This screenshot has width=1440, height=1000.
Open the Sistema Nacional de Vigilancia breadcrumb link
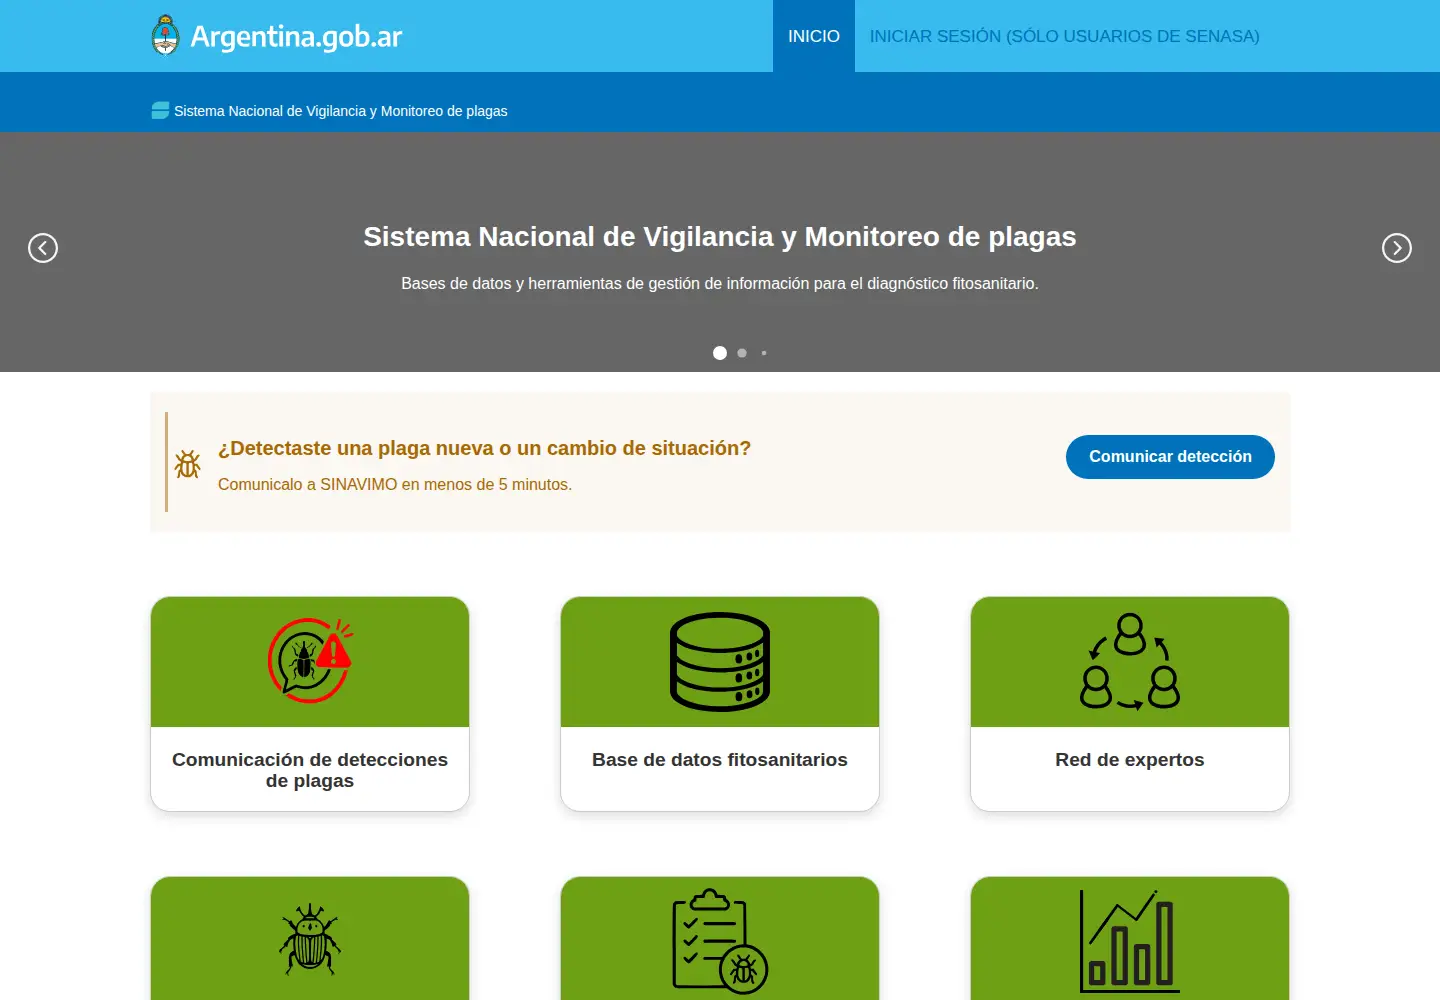[x=341, y=111]
